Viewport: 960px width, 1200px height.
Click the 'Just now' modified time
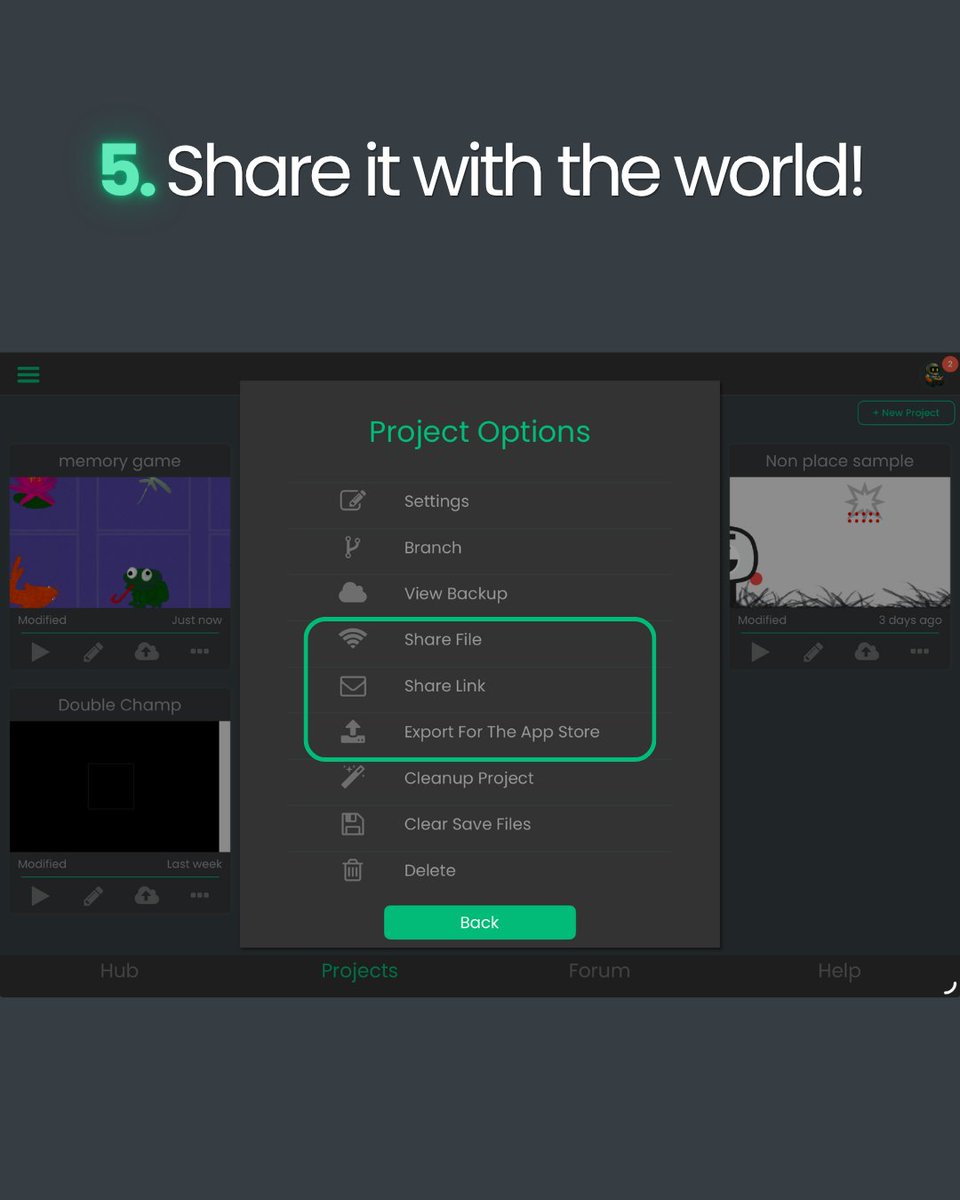tap(197, 620)
